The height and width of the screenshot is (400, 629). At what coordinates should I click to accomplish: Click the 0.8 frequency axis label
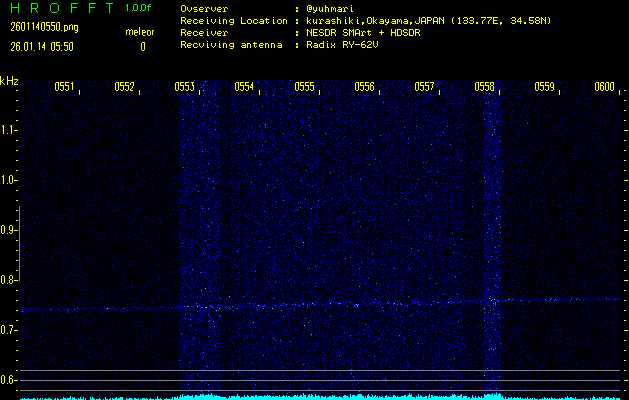click(9, 280)
